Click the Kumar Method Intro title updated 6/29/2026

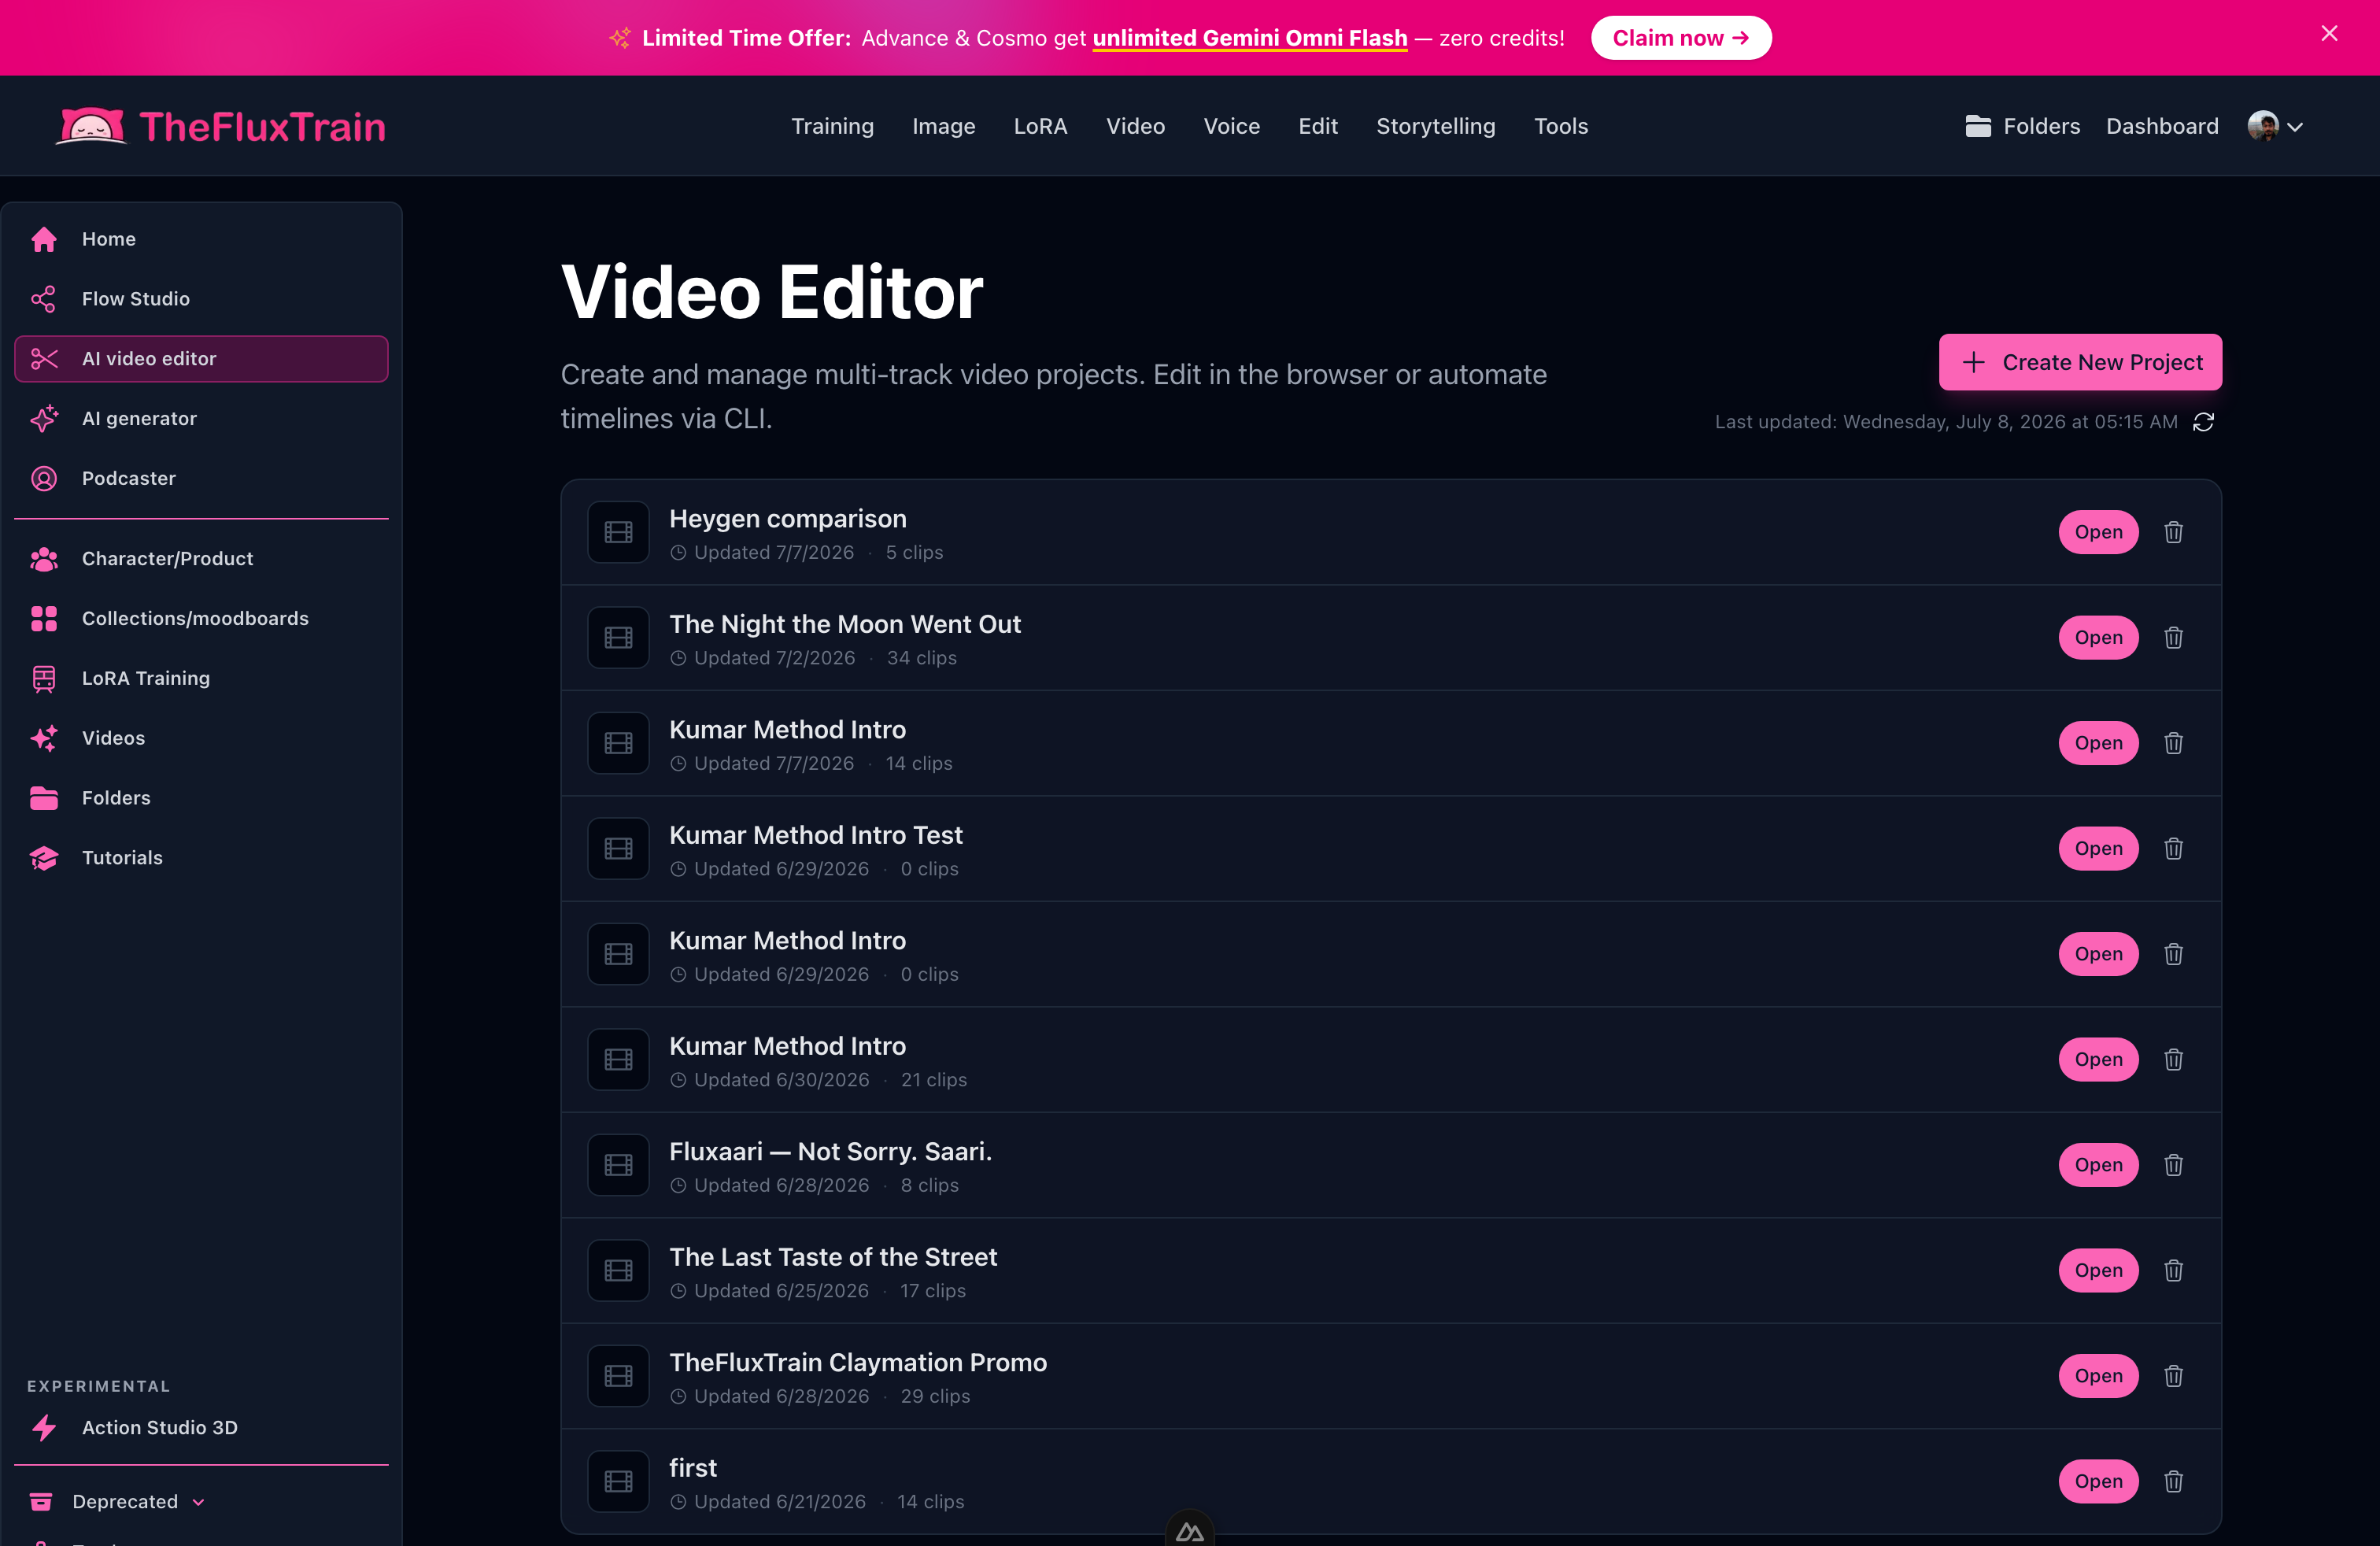tap(787, 941)
